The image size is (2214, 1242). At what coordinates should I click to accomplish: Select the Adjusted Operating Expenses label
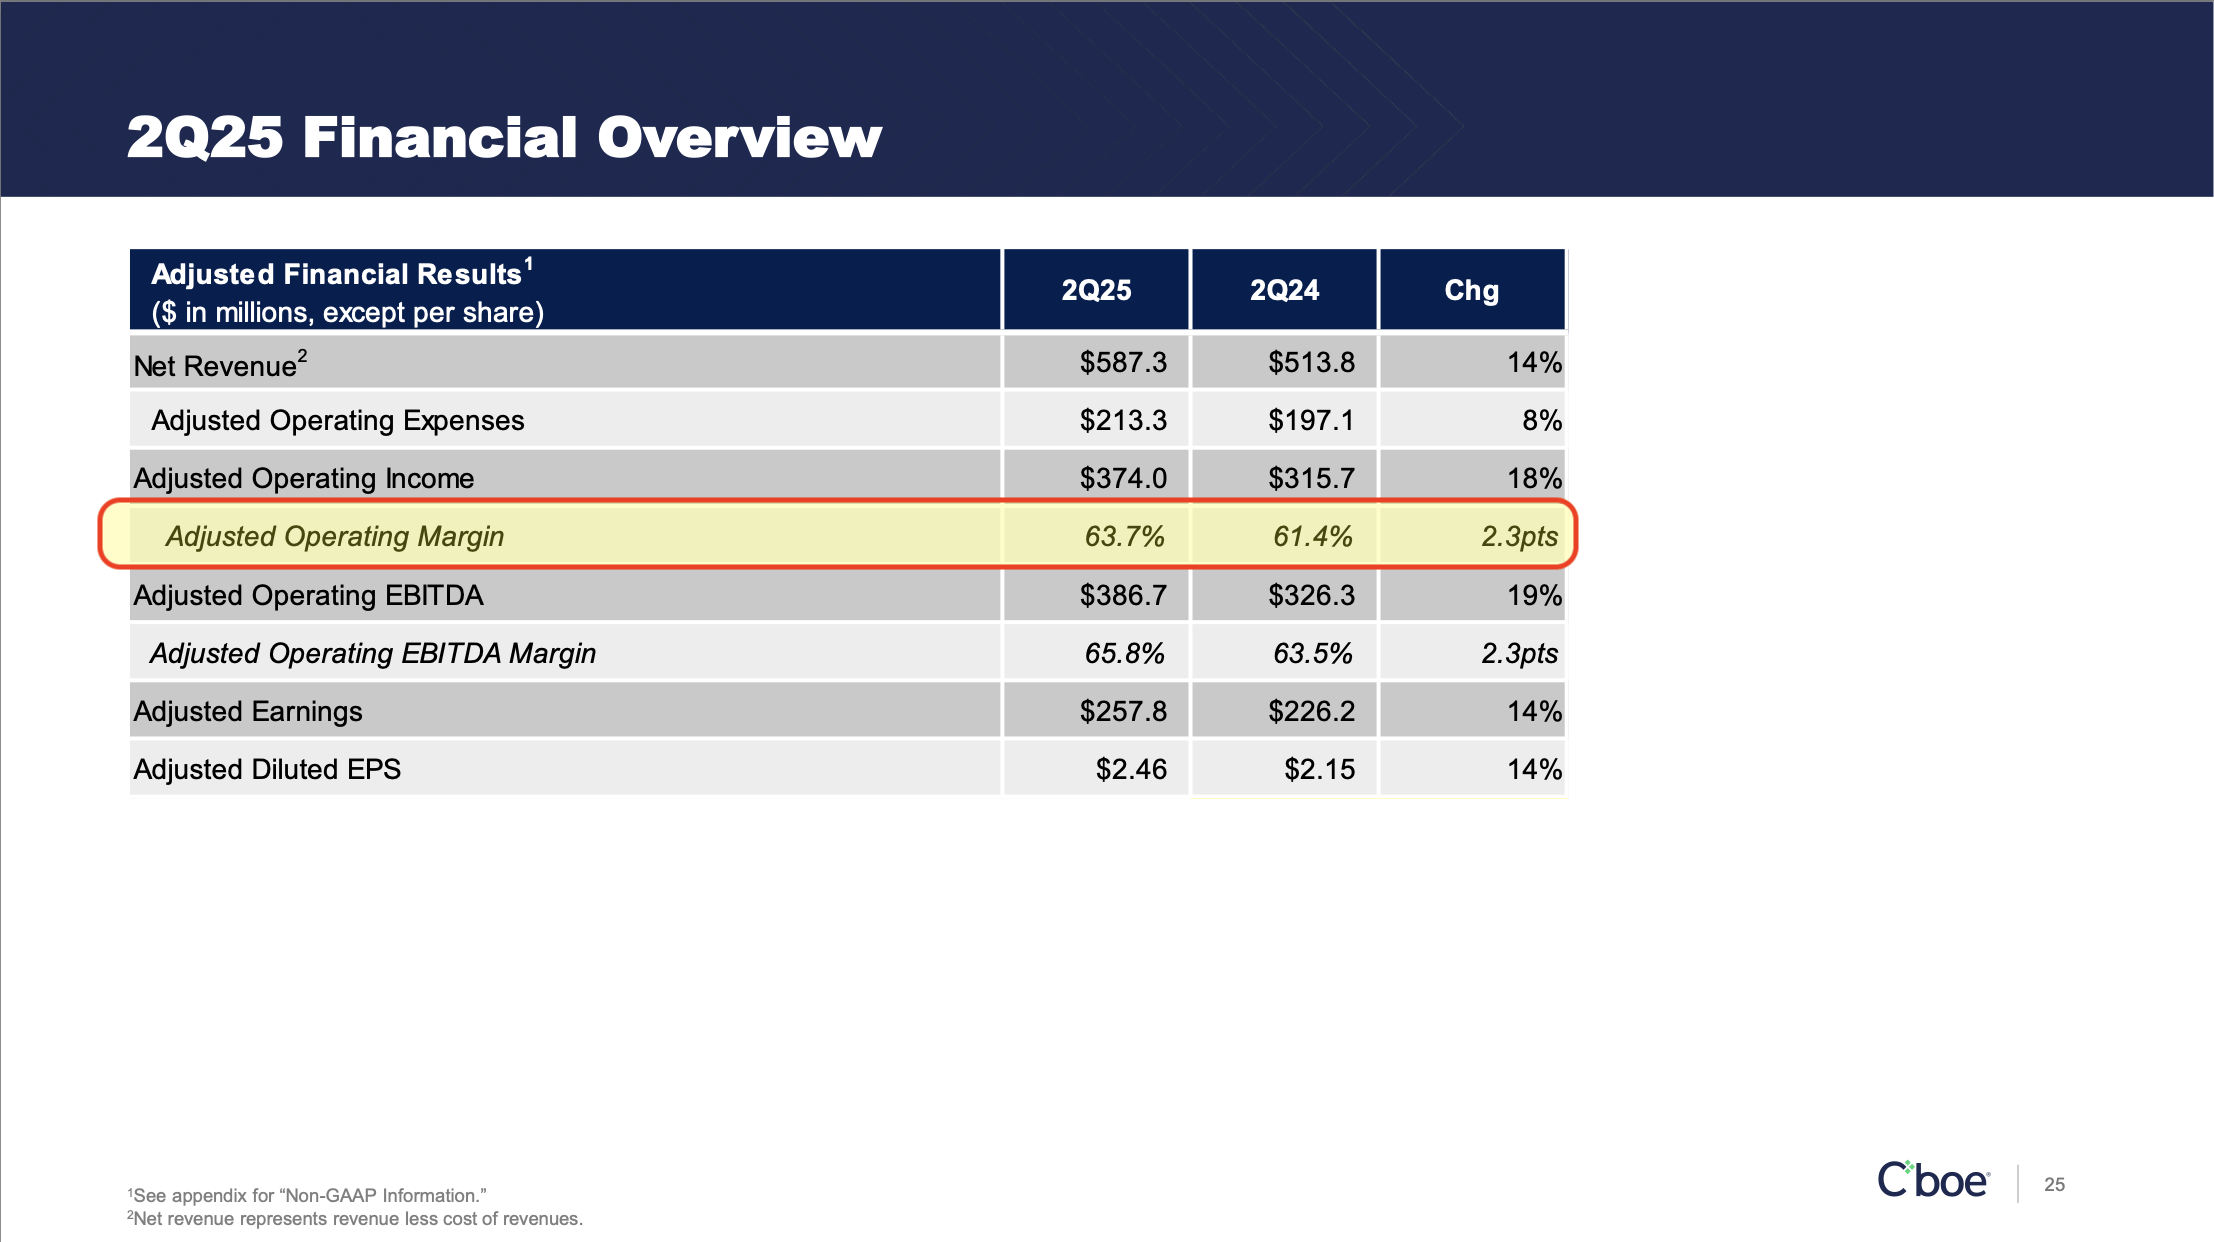(337, 420)
